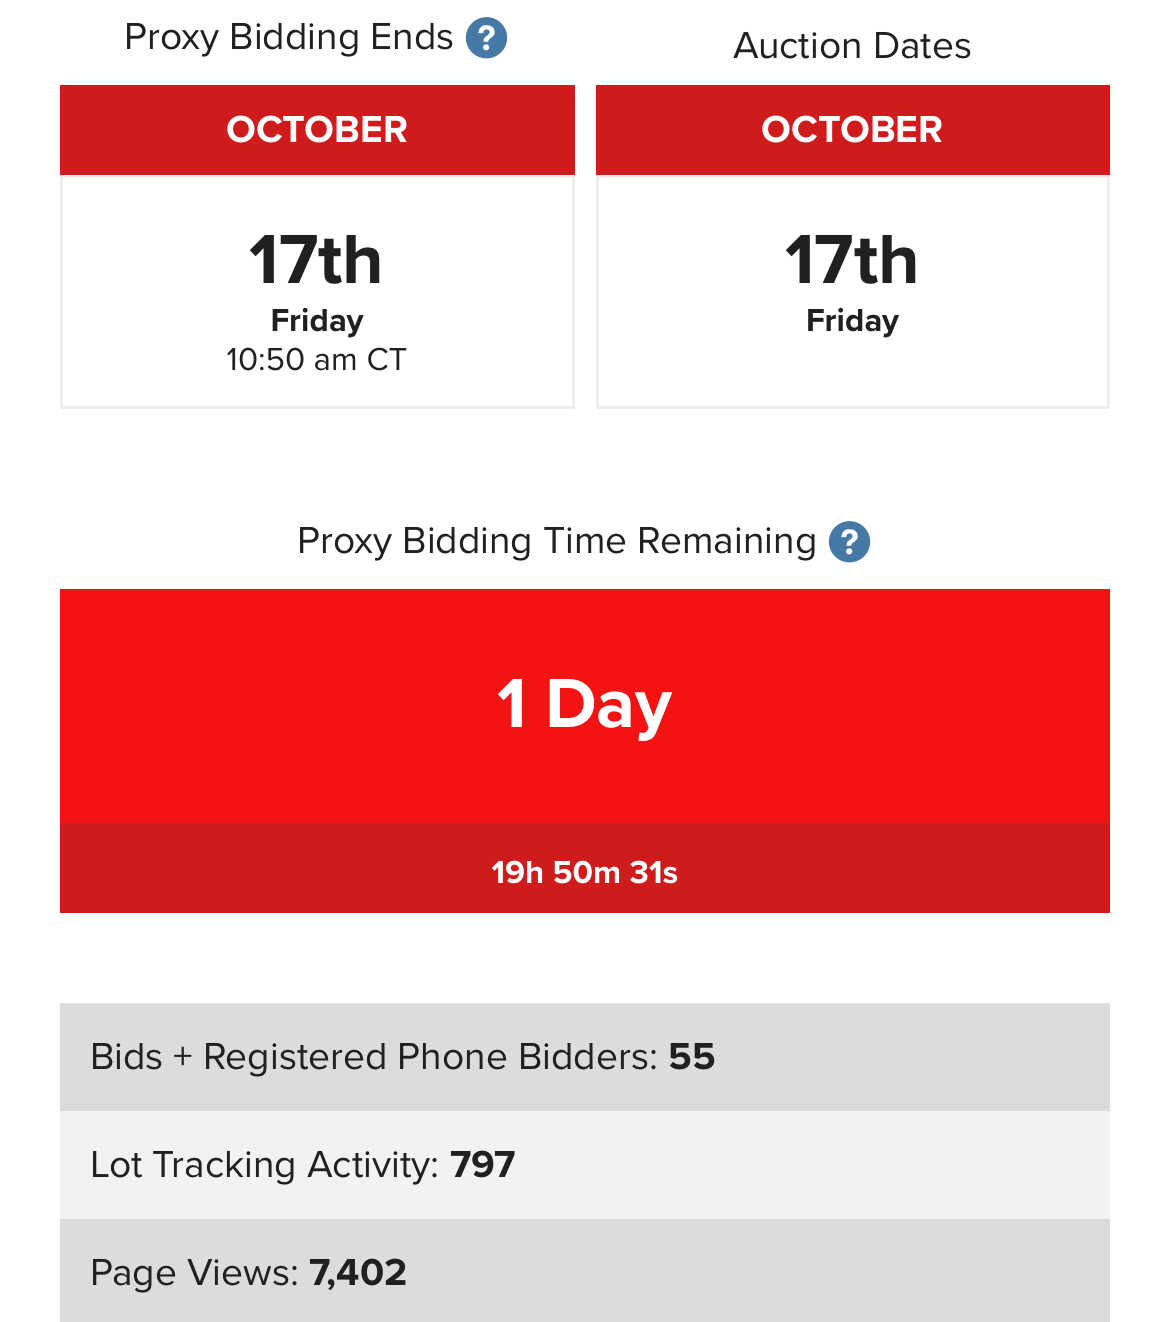Click the Bids + Registered Phone Bidders label

click(374, 1057)
